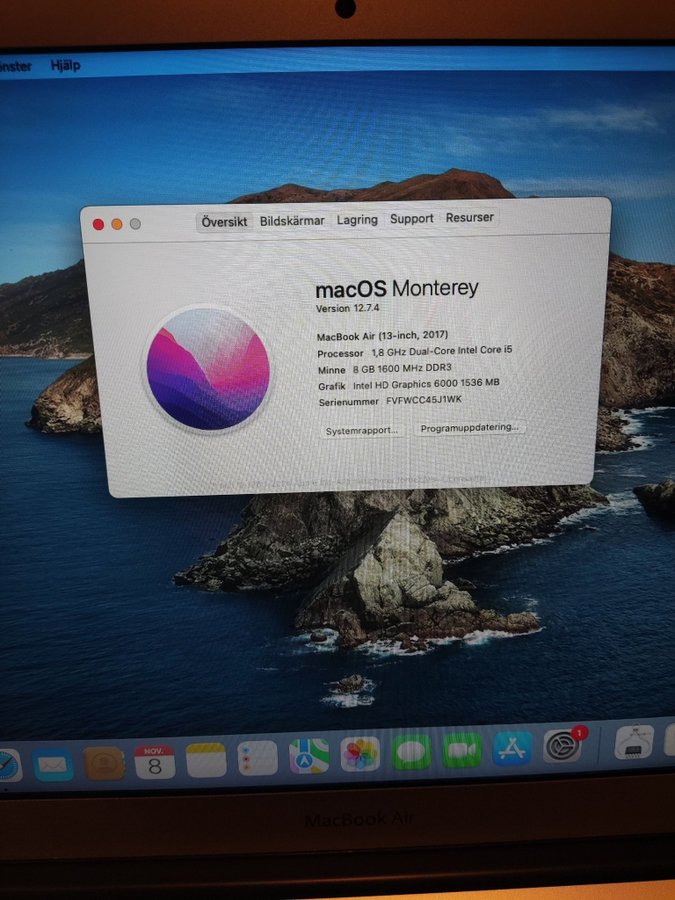Open the App Store icon
Viewport: 675px width, 900px height.
tap(512, 748)
